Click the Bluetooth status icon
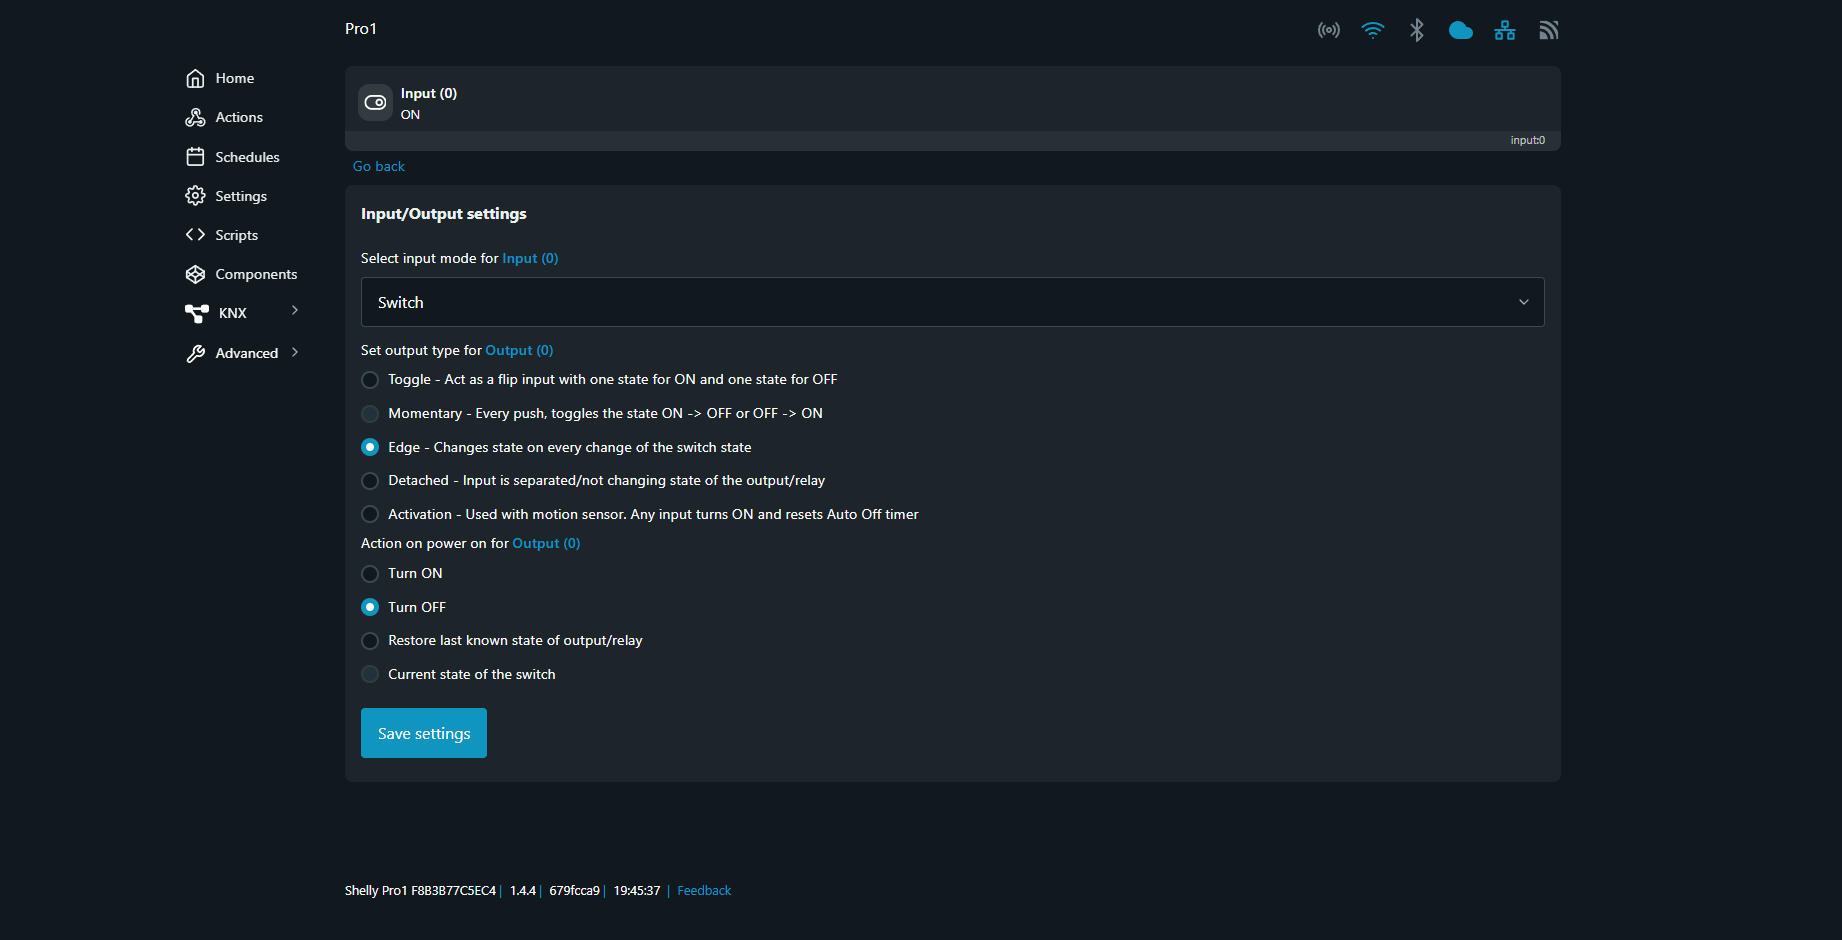The image size is (1842, 940). (1417, 30)
